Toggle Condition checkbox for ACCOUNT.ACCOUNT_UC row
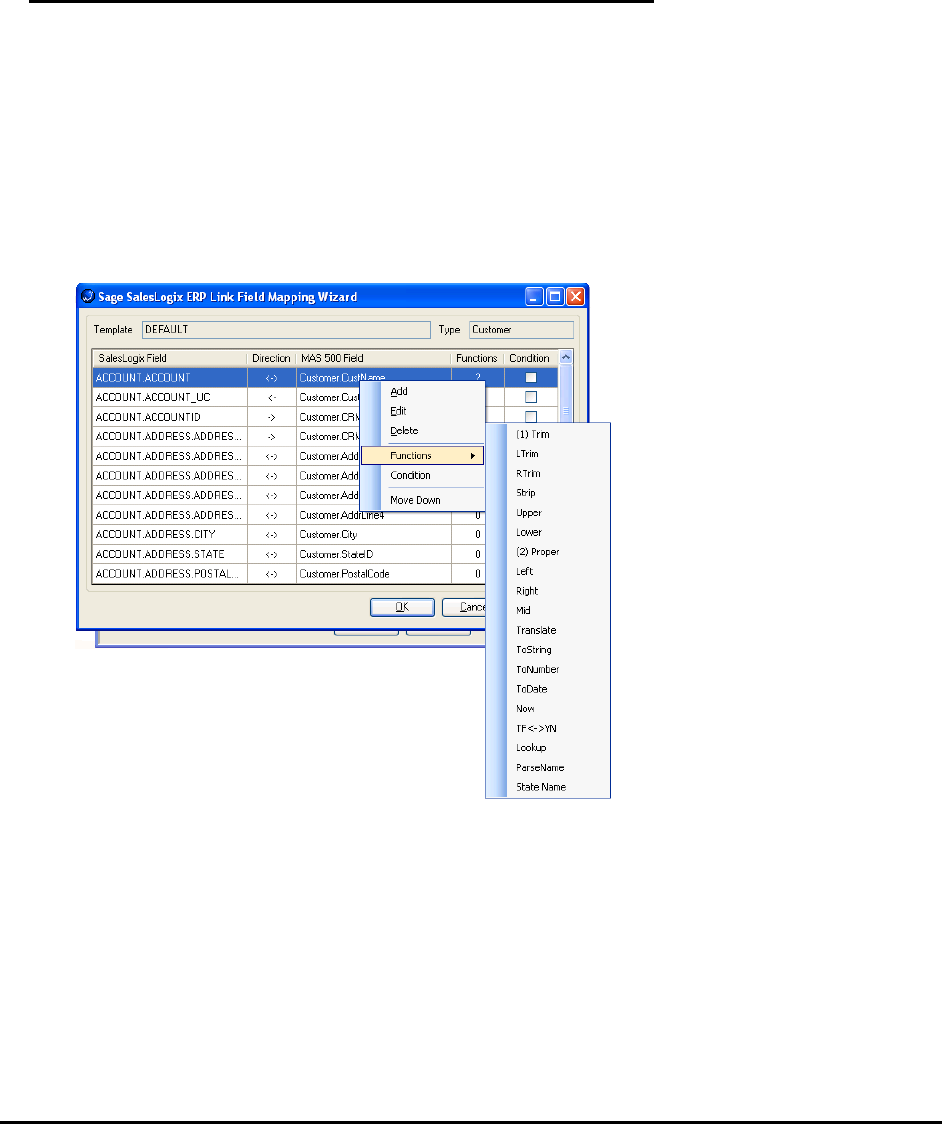This screenshot has width=942, height=1124. coord(531,397)
